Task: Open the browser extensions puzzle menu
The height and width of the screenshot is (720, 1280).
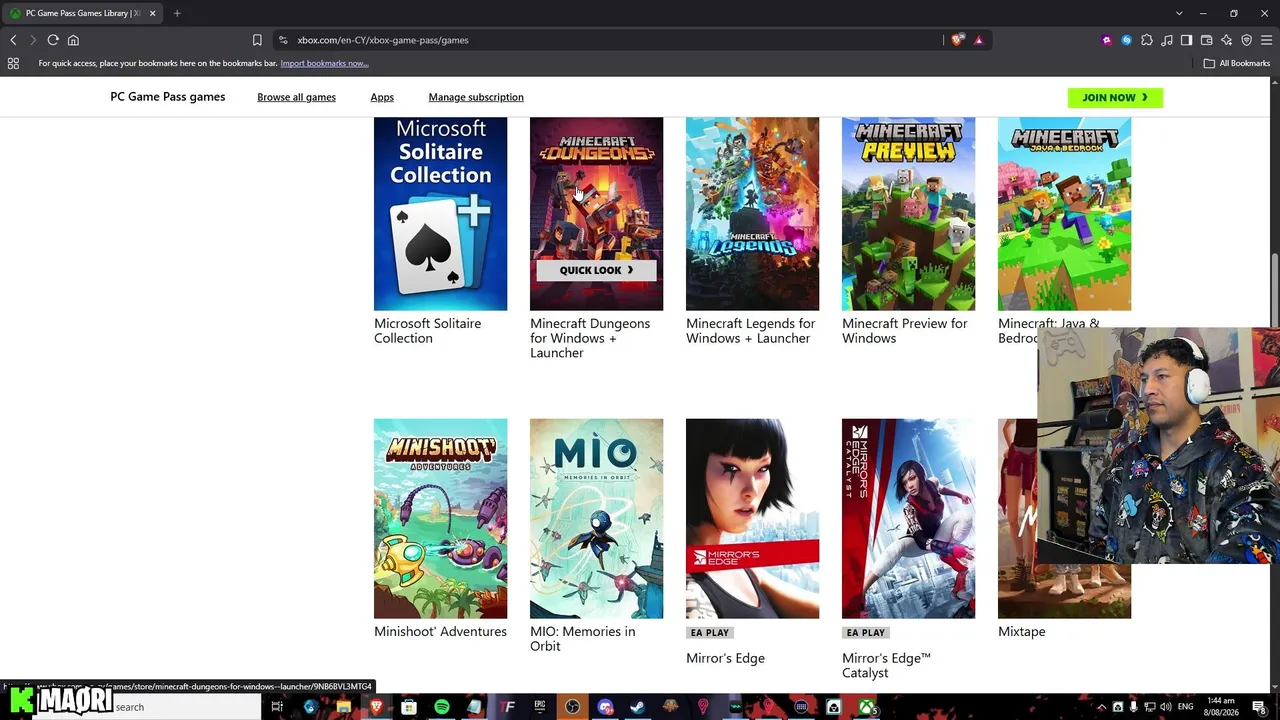Action: pyautogui.click(x=1146, y=40)
